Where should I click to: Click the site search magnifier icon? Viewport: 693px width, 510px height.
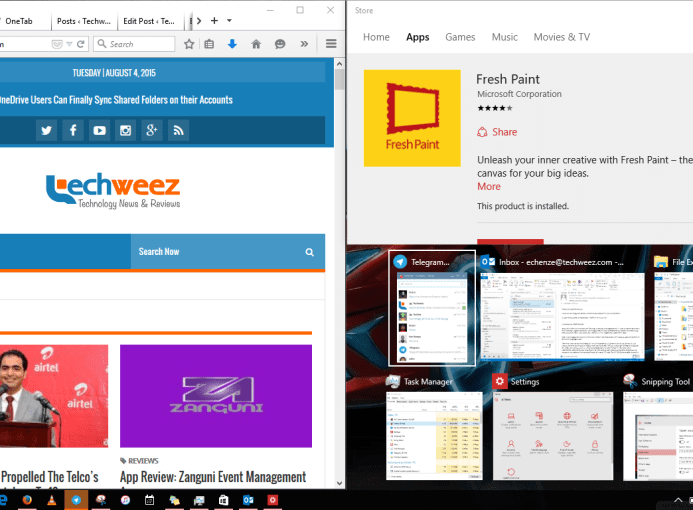pyautogui.click(x=309, y=252)
